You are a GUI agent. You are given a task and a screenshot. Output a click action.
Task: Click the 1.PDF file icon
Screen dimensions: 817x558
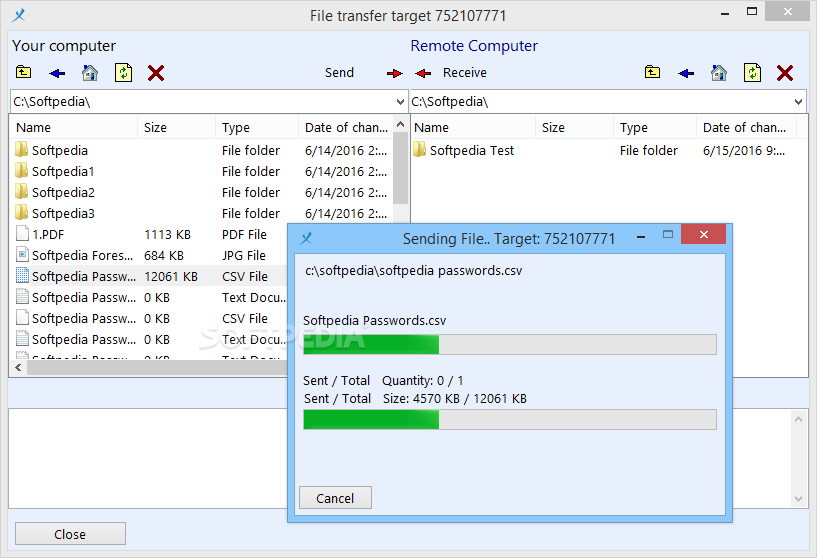click(x=22, y=234)
